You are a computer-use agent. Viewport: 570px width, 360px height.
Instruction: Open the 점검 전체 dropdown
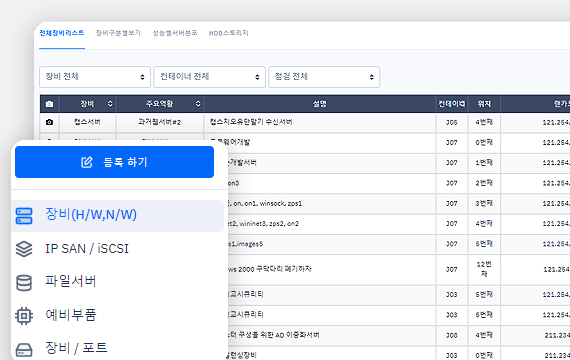(x=324, y=77)
